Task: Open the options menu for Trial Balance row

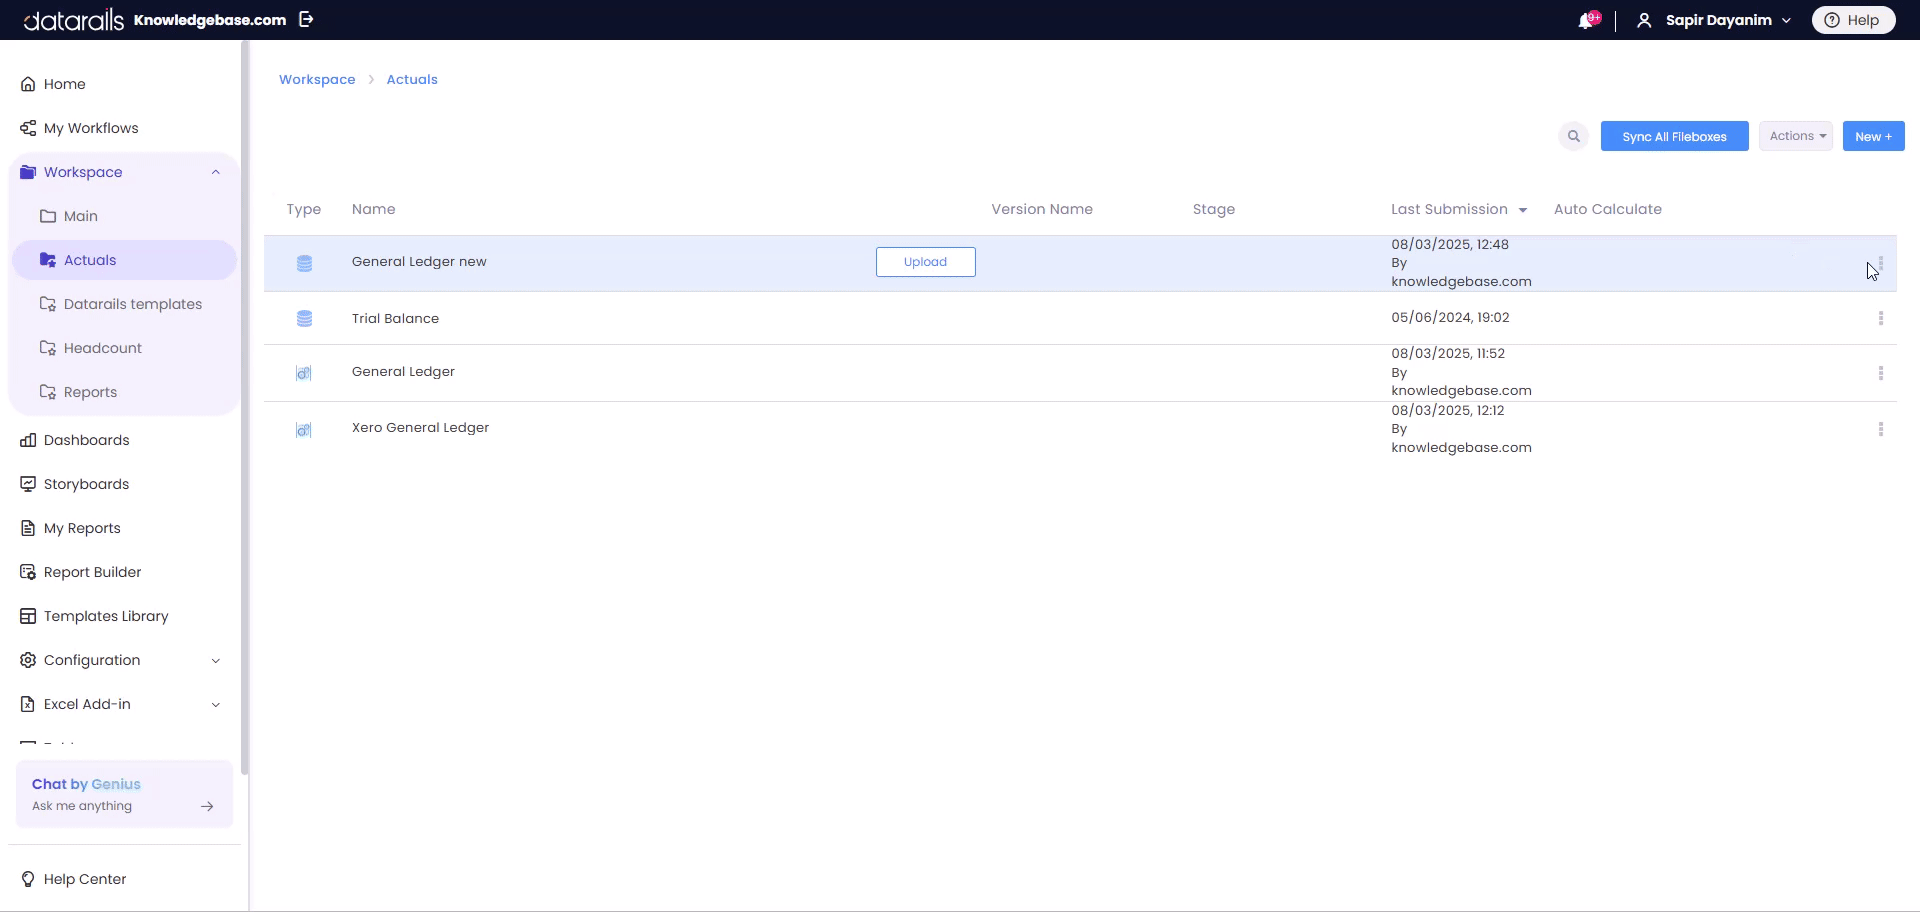Action: pos(1881,318)
